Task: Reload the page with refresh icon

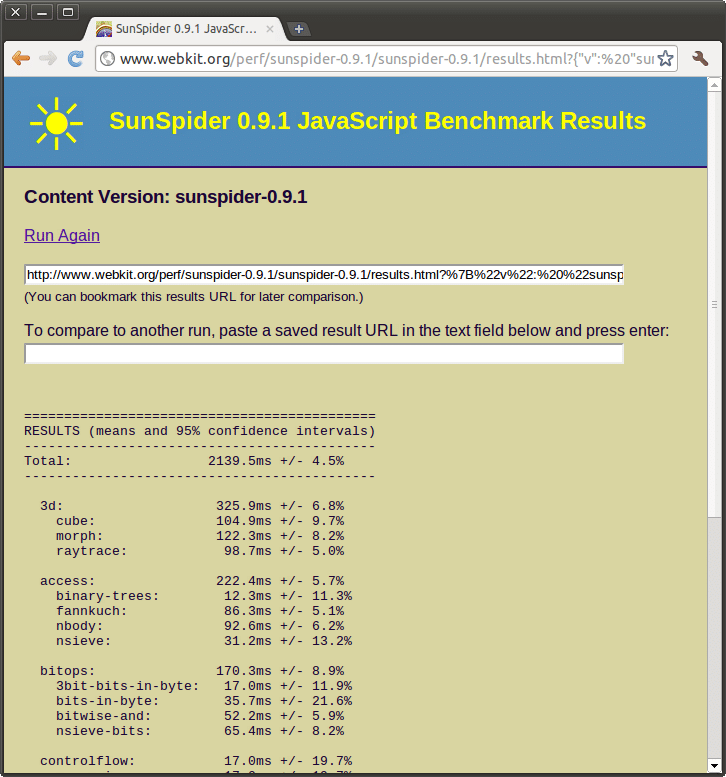Action: pyautogui.click(x=75, y=58)
